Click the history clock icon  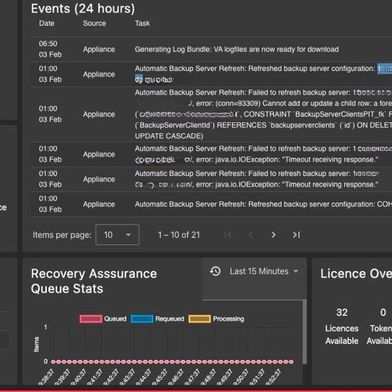(x=215, y=271)
